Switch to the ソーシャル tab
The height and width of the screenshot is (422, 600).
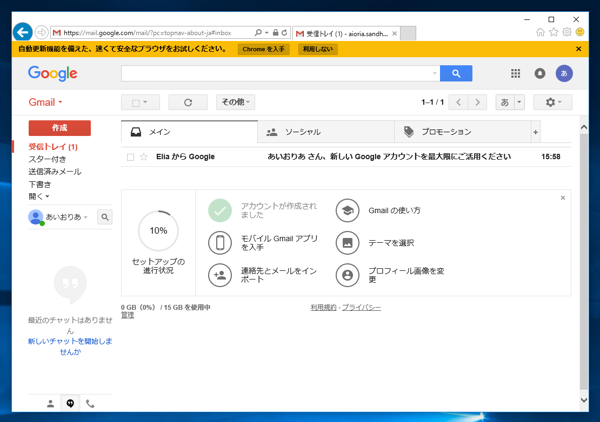coord(326,132)
